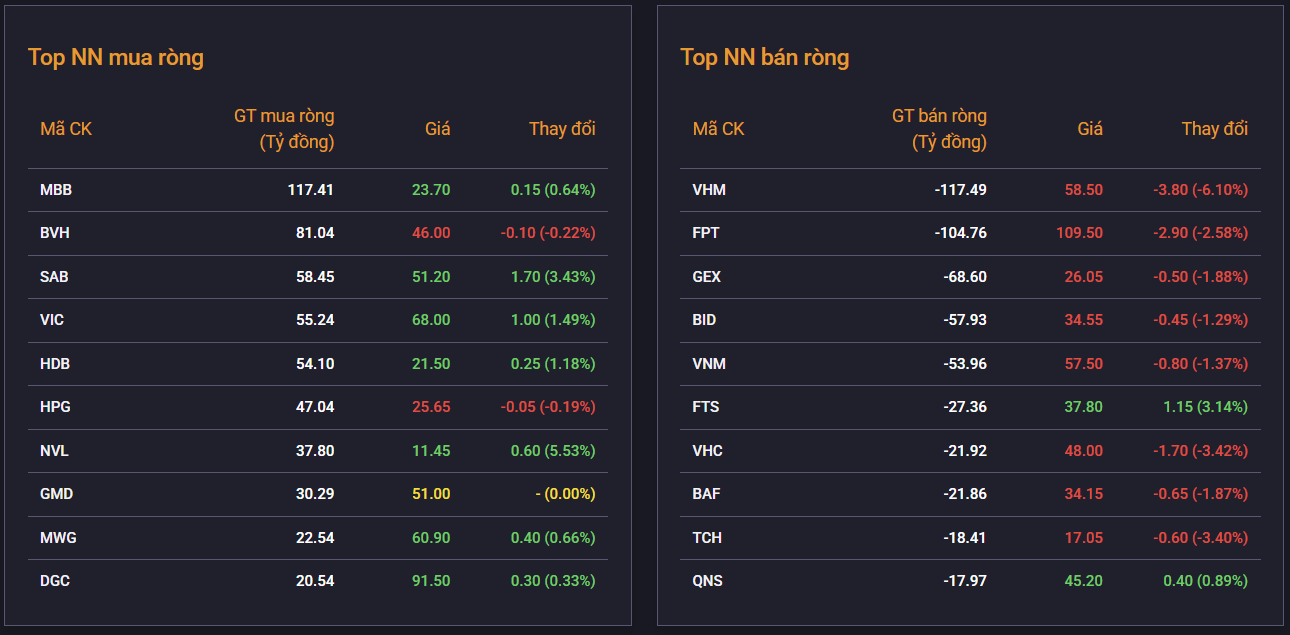Click change value 1.15 (3.14%)
1290x635 pixels.
tap(1205, 407)
